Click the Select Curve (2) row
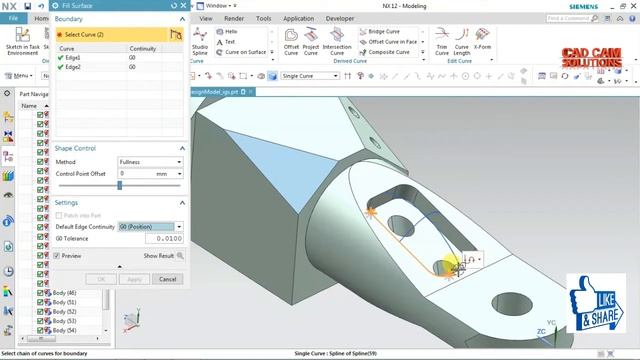The image size is (640, 360). [111, 35]
